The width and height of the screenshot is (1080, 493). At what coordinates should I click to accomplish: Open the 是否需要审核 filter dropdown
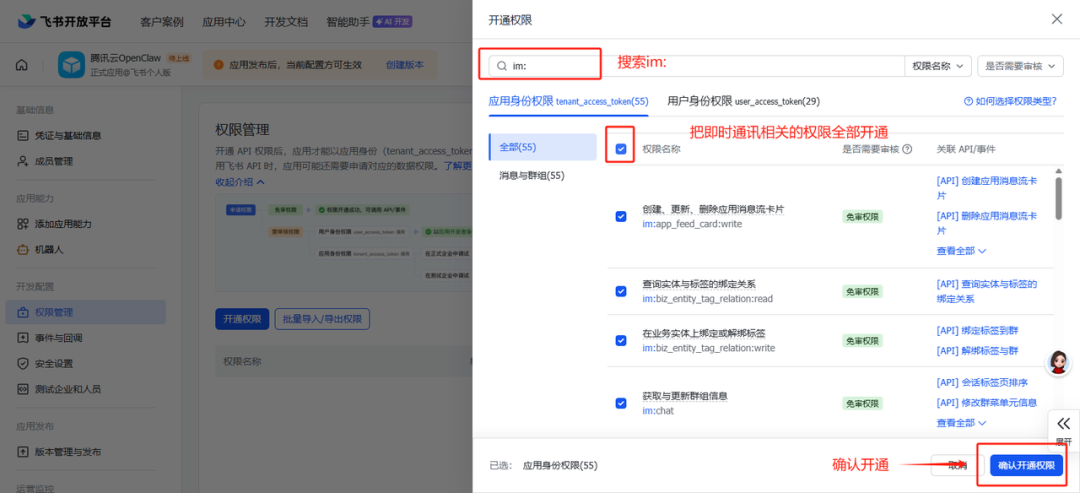[1020, 65]
